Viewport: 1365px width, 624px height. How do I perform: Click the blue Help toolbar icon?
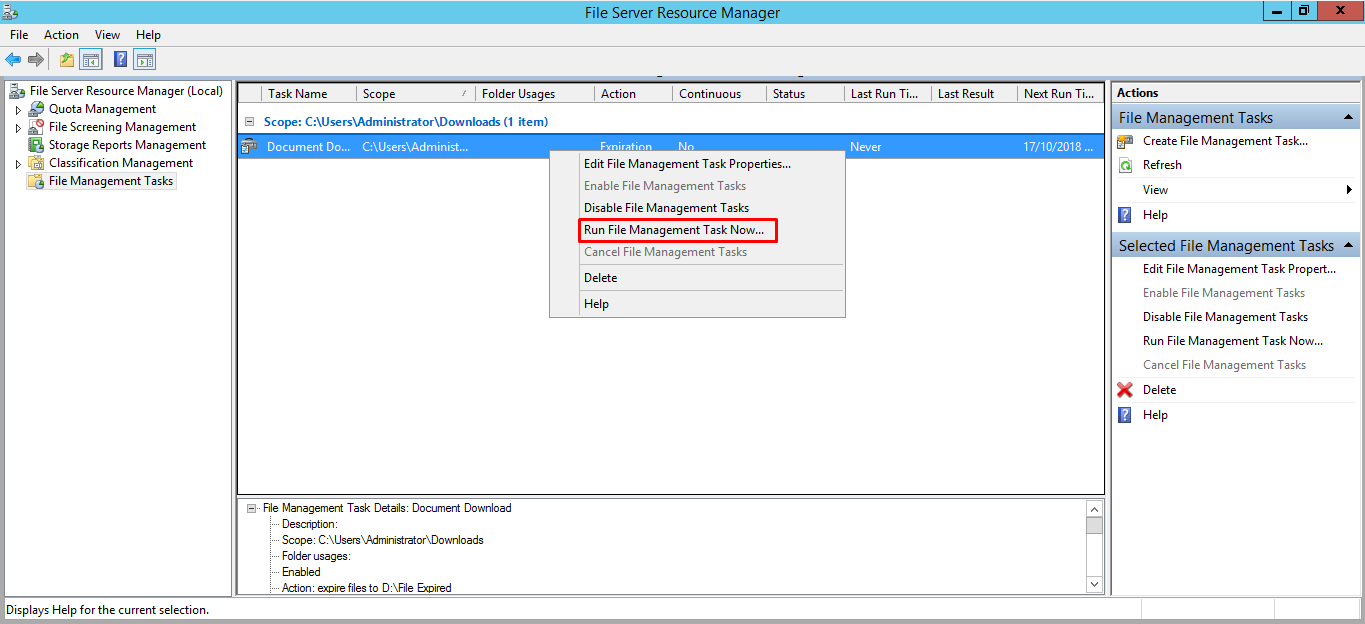coord(121,60)
